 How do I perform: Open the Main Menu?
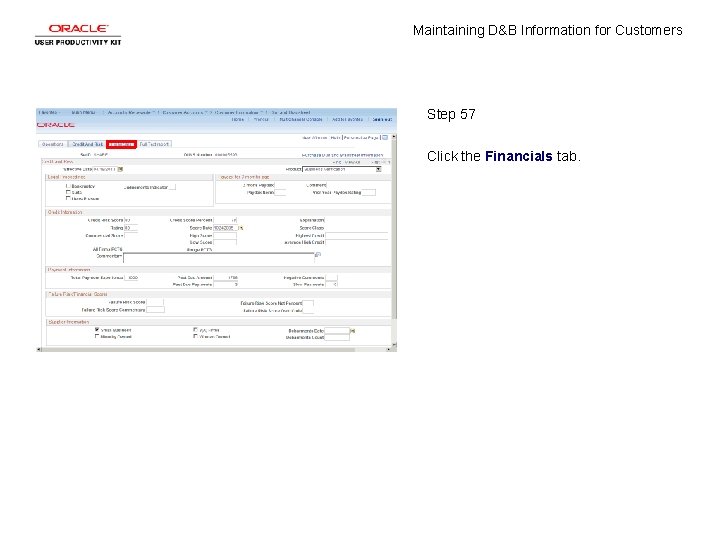coord(84,112)
